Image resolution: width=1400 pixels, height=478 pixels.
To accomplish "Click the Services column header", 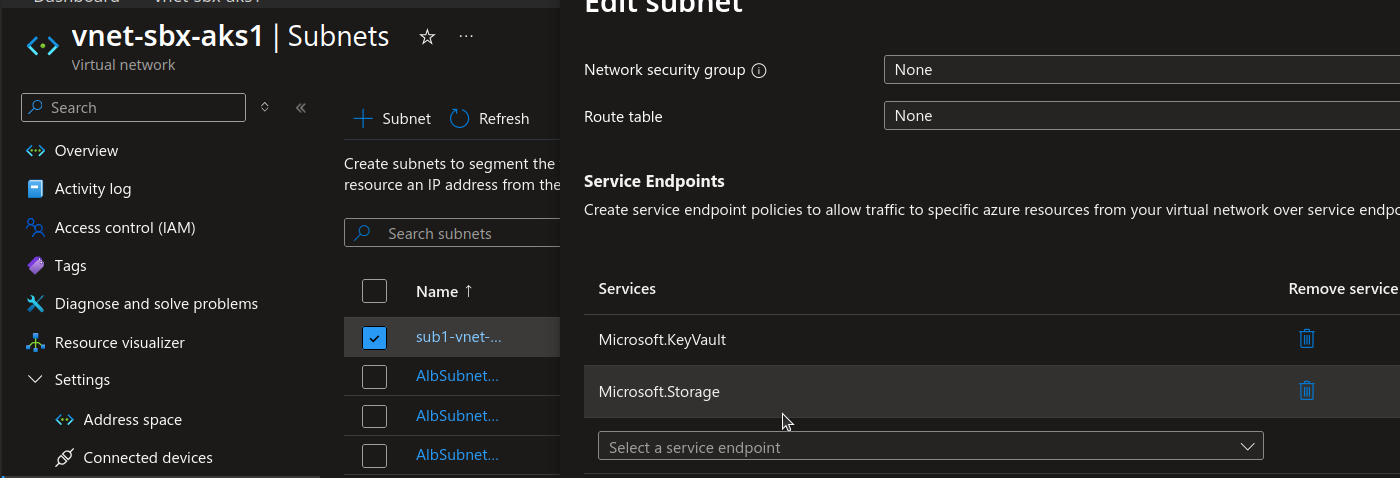I will pyautogui.click(x=627, y=288).
